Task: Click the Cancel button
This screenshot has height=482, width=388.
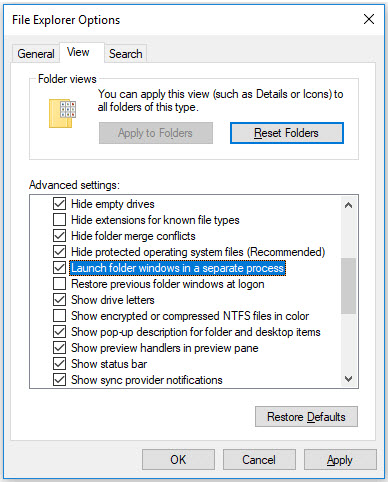Action: 259,460
